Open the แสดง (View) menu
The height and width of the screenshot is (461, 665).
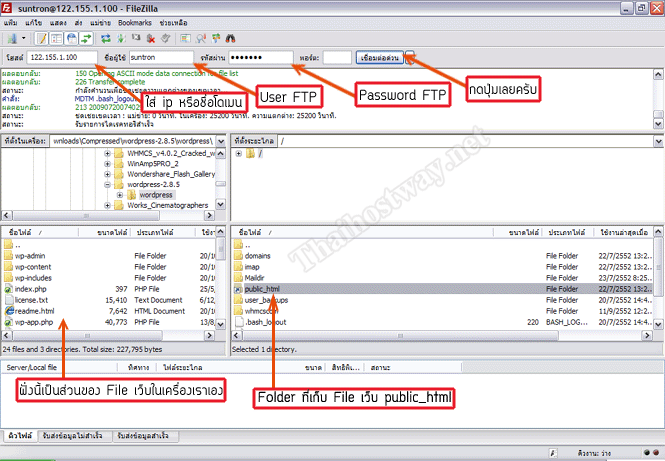click(58, 23)
